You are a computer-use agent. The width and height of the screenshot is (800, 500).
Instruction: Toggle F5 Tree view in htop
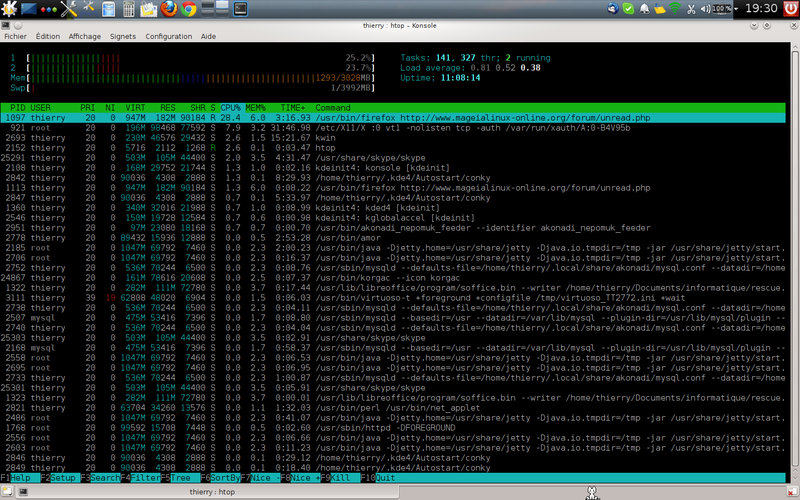[180, 478]
